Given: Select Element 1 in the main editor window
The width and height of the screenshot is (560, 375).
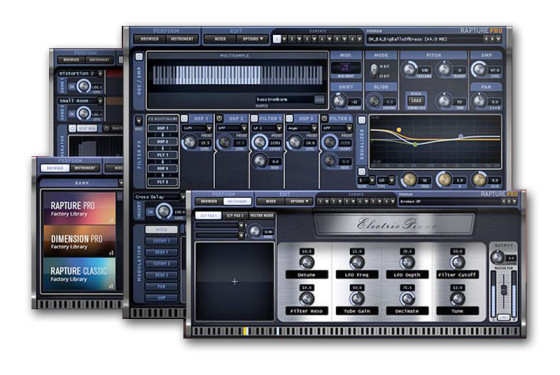Looking at the screenshot, I should tap(277, 39).
